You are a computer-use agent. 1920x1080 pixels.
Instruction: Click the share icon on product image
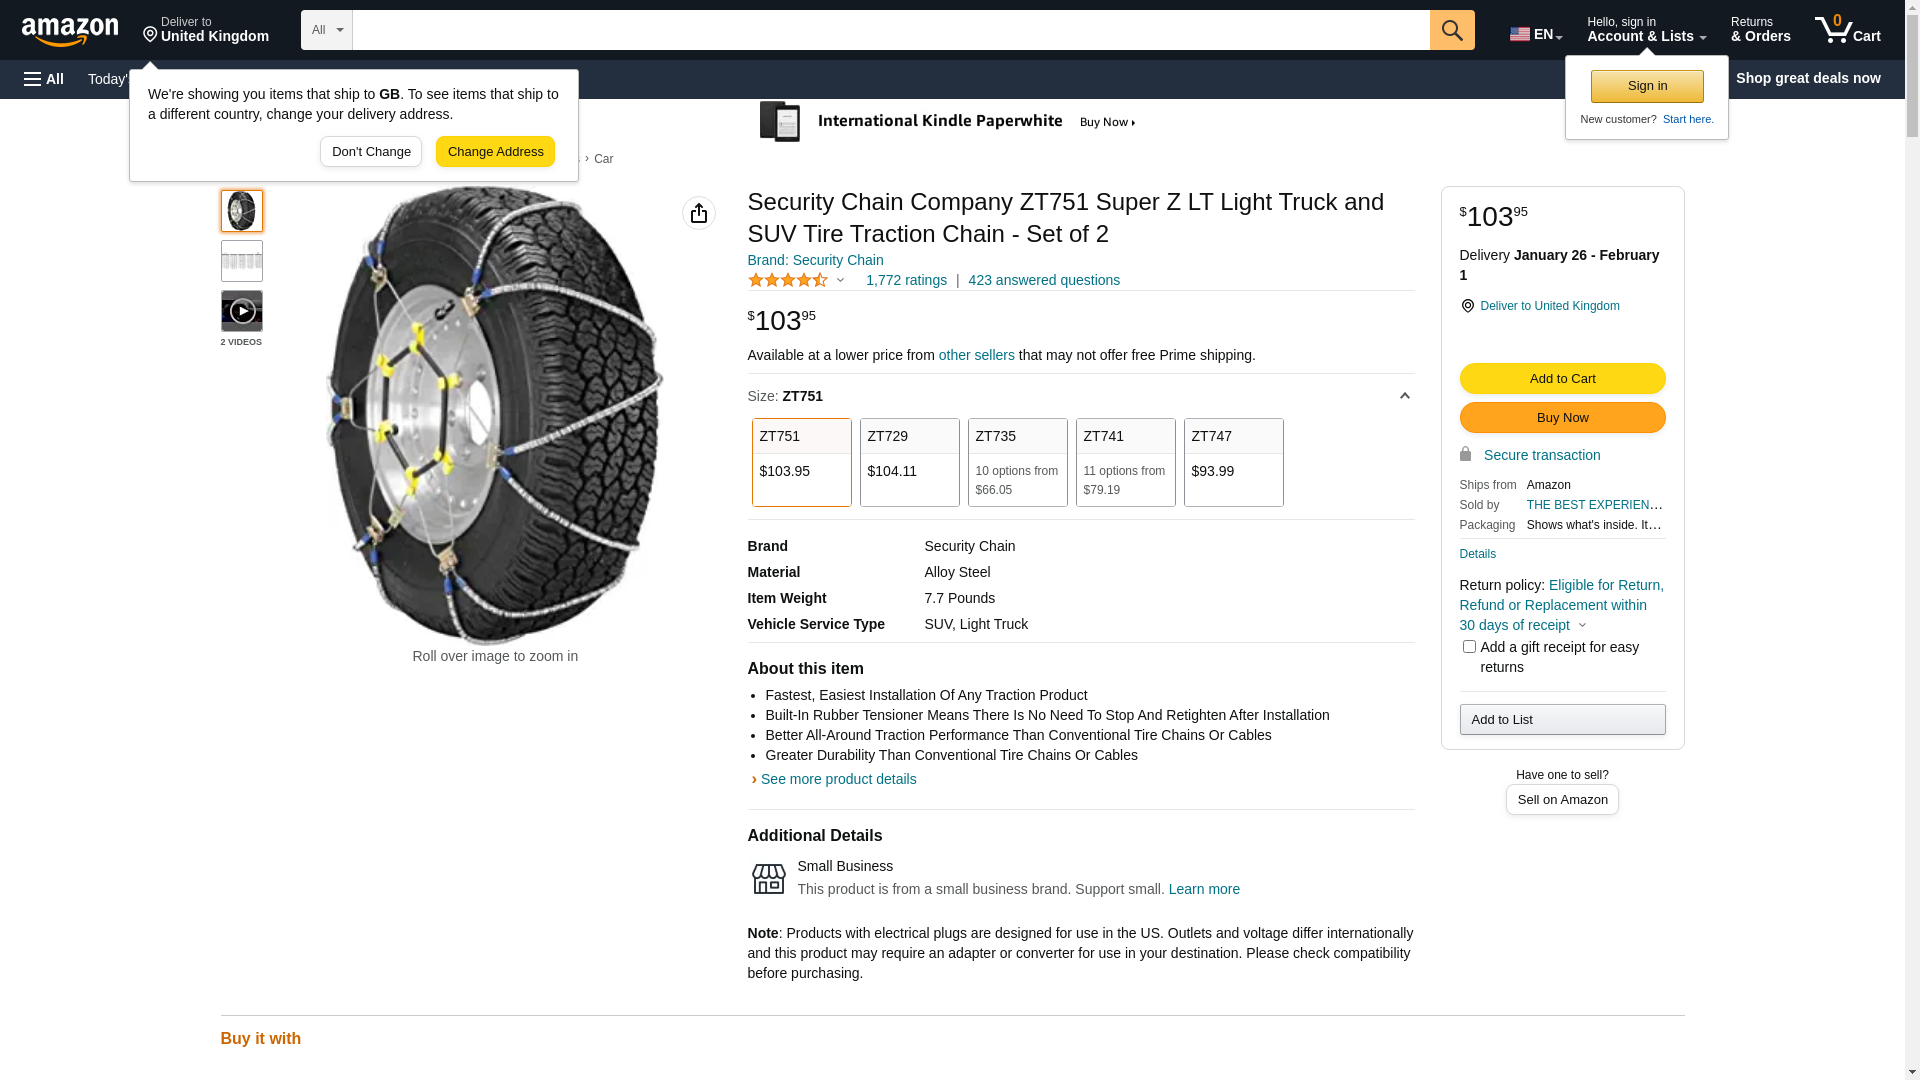(x=698, y=213)
